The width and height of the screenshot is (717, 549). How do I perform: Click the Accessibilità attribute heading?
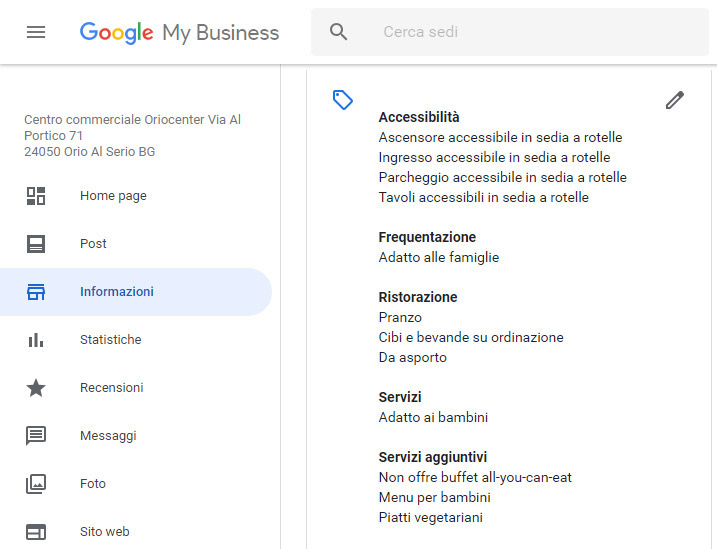click(x=419, y=117)
